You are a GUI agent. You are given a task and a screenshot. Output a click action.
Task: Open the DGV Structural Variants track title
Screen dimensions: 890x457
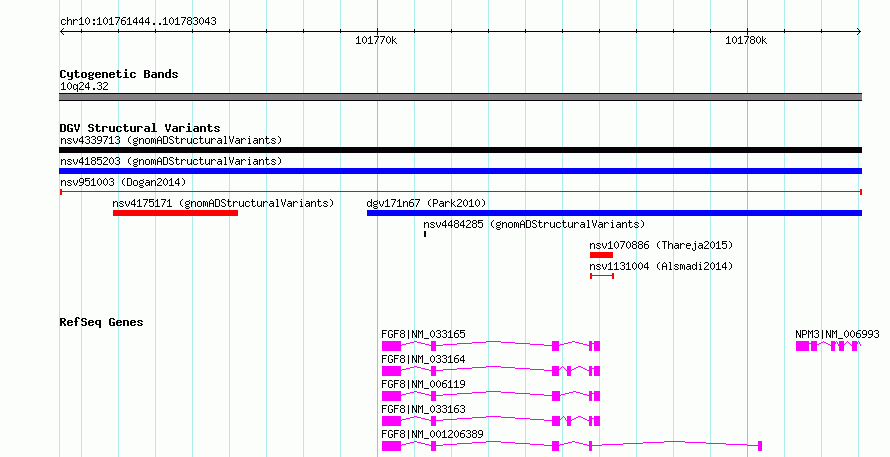pyautogui.click(x=140, y=128)
